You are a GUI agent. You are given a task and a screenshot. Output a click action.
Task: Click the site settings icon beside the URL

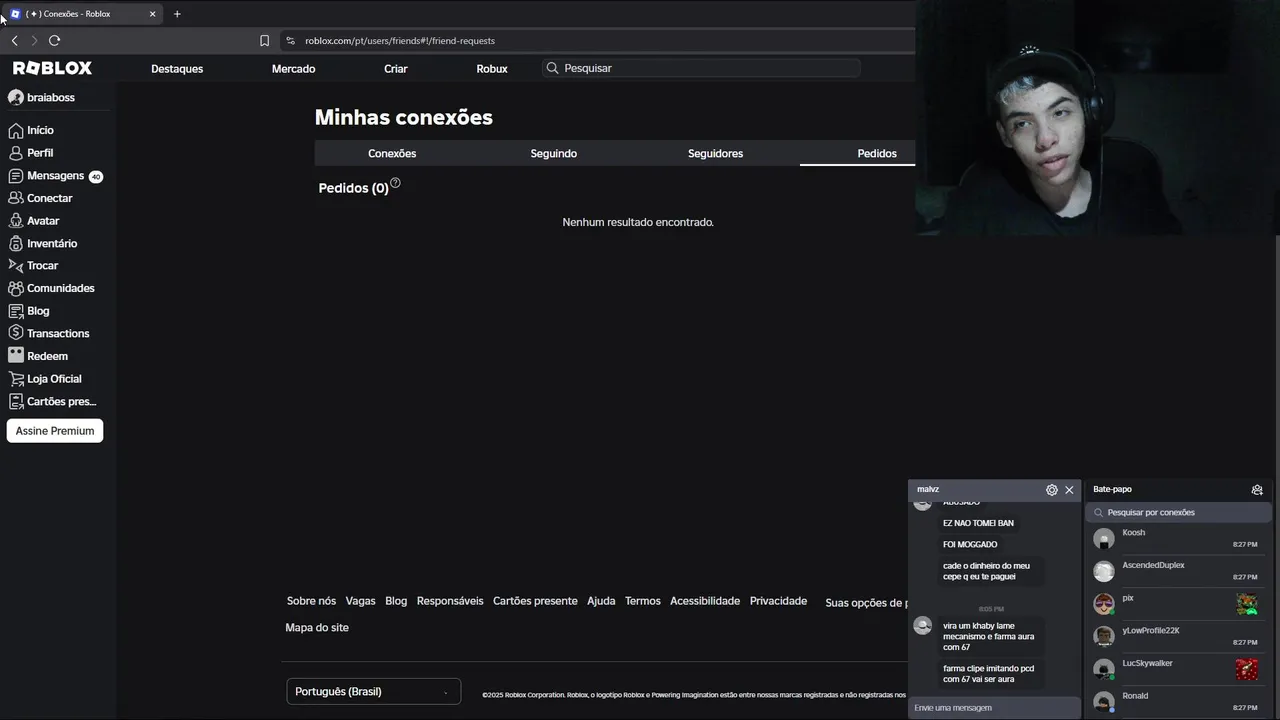tap(290, 41)
